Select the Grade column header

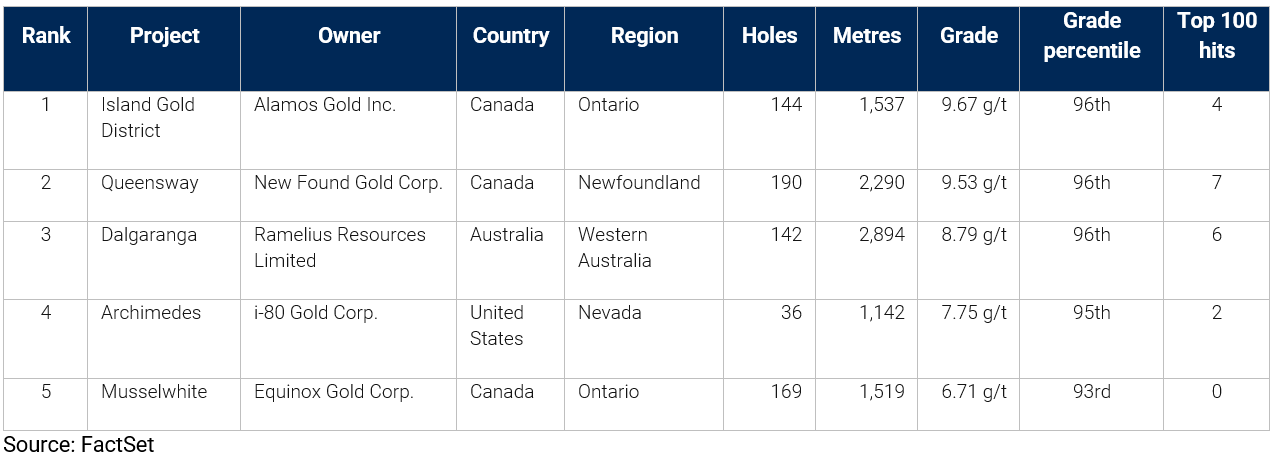969,36
